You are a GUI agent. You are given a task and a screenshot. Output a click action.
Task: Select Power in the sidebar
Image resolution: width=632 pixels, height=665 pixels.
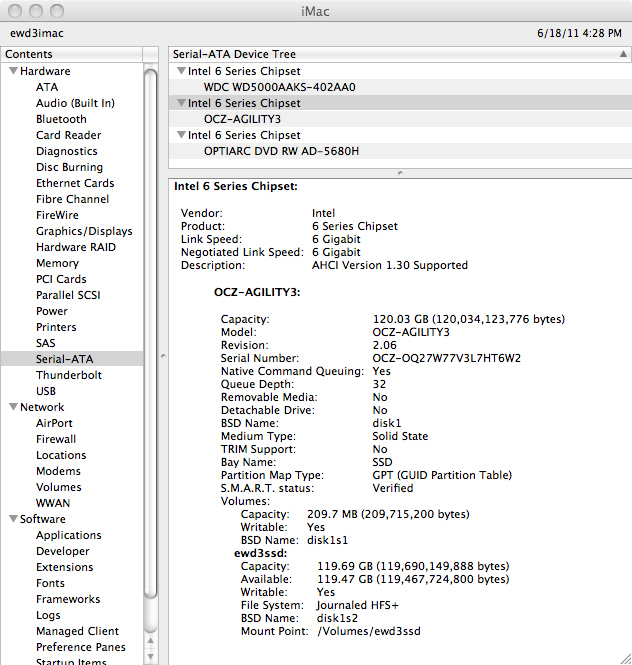[52, 311]
